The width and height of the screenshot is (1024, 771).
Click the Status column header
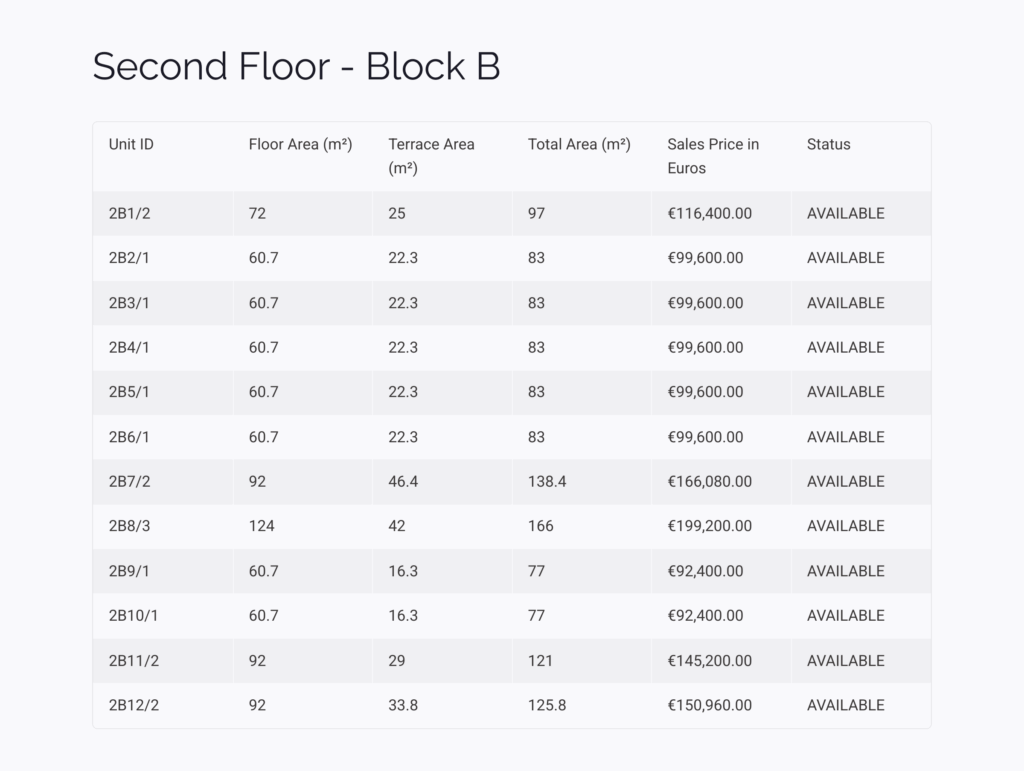coord(828,144)
